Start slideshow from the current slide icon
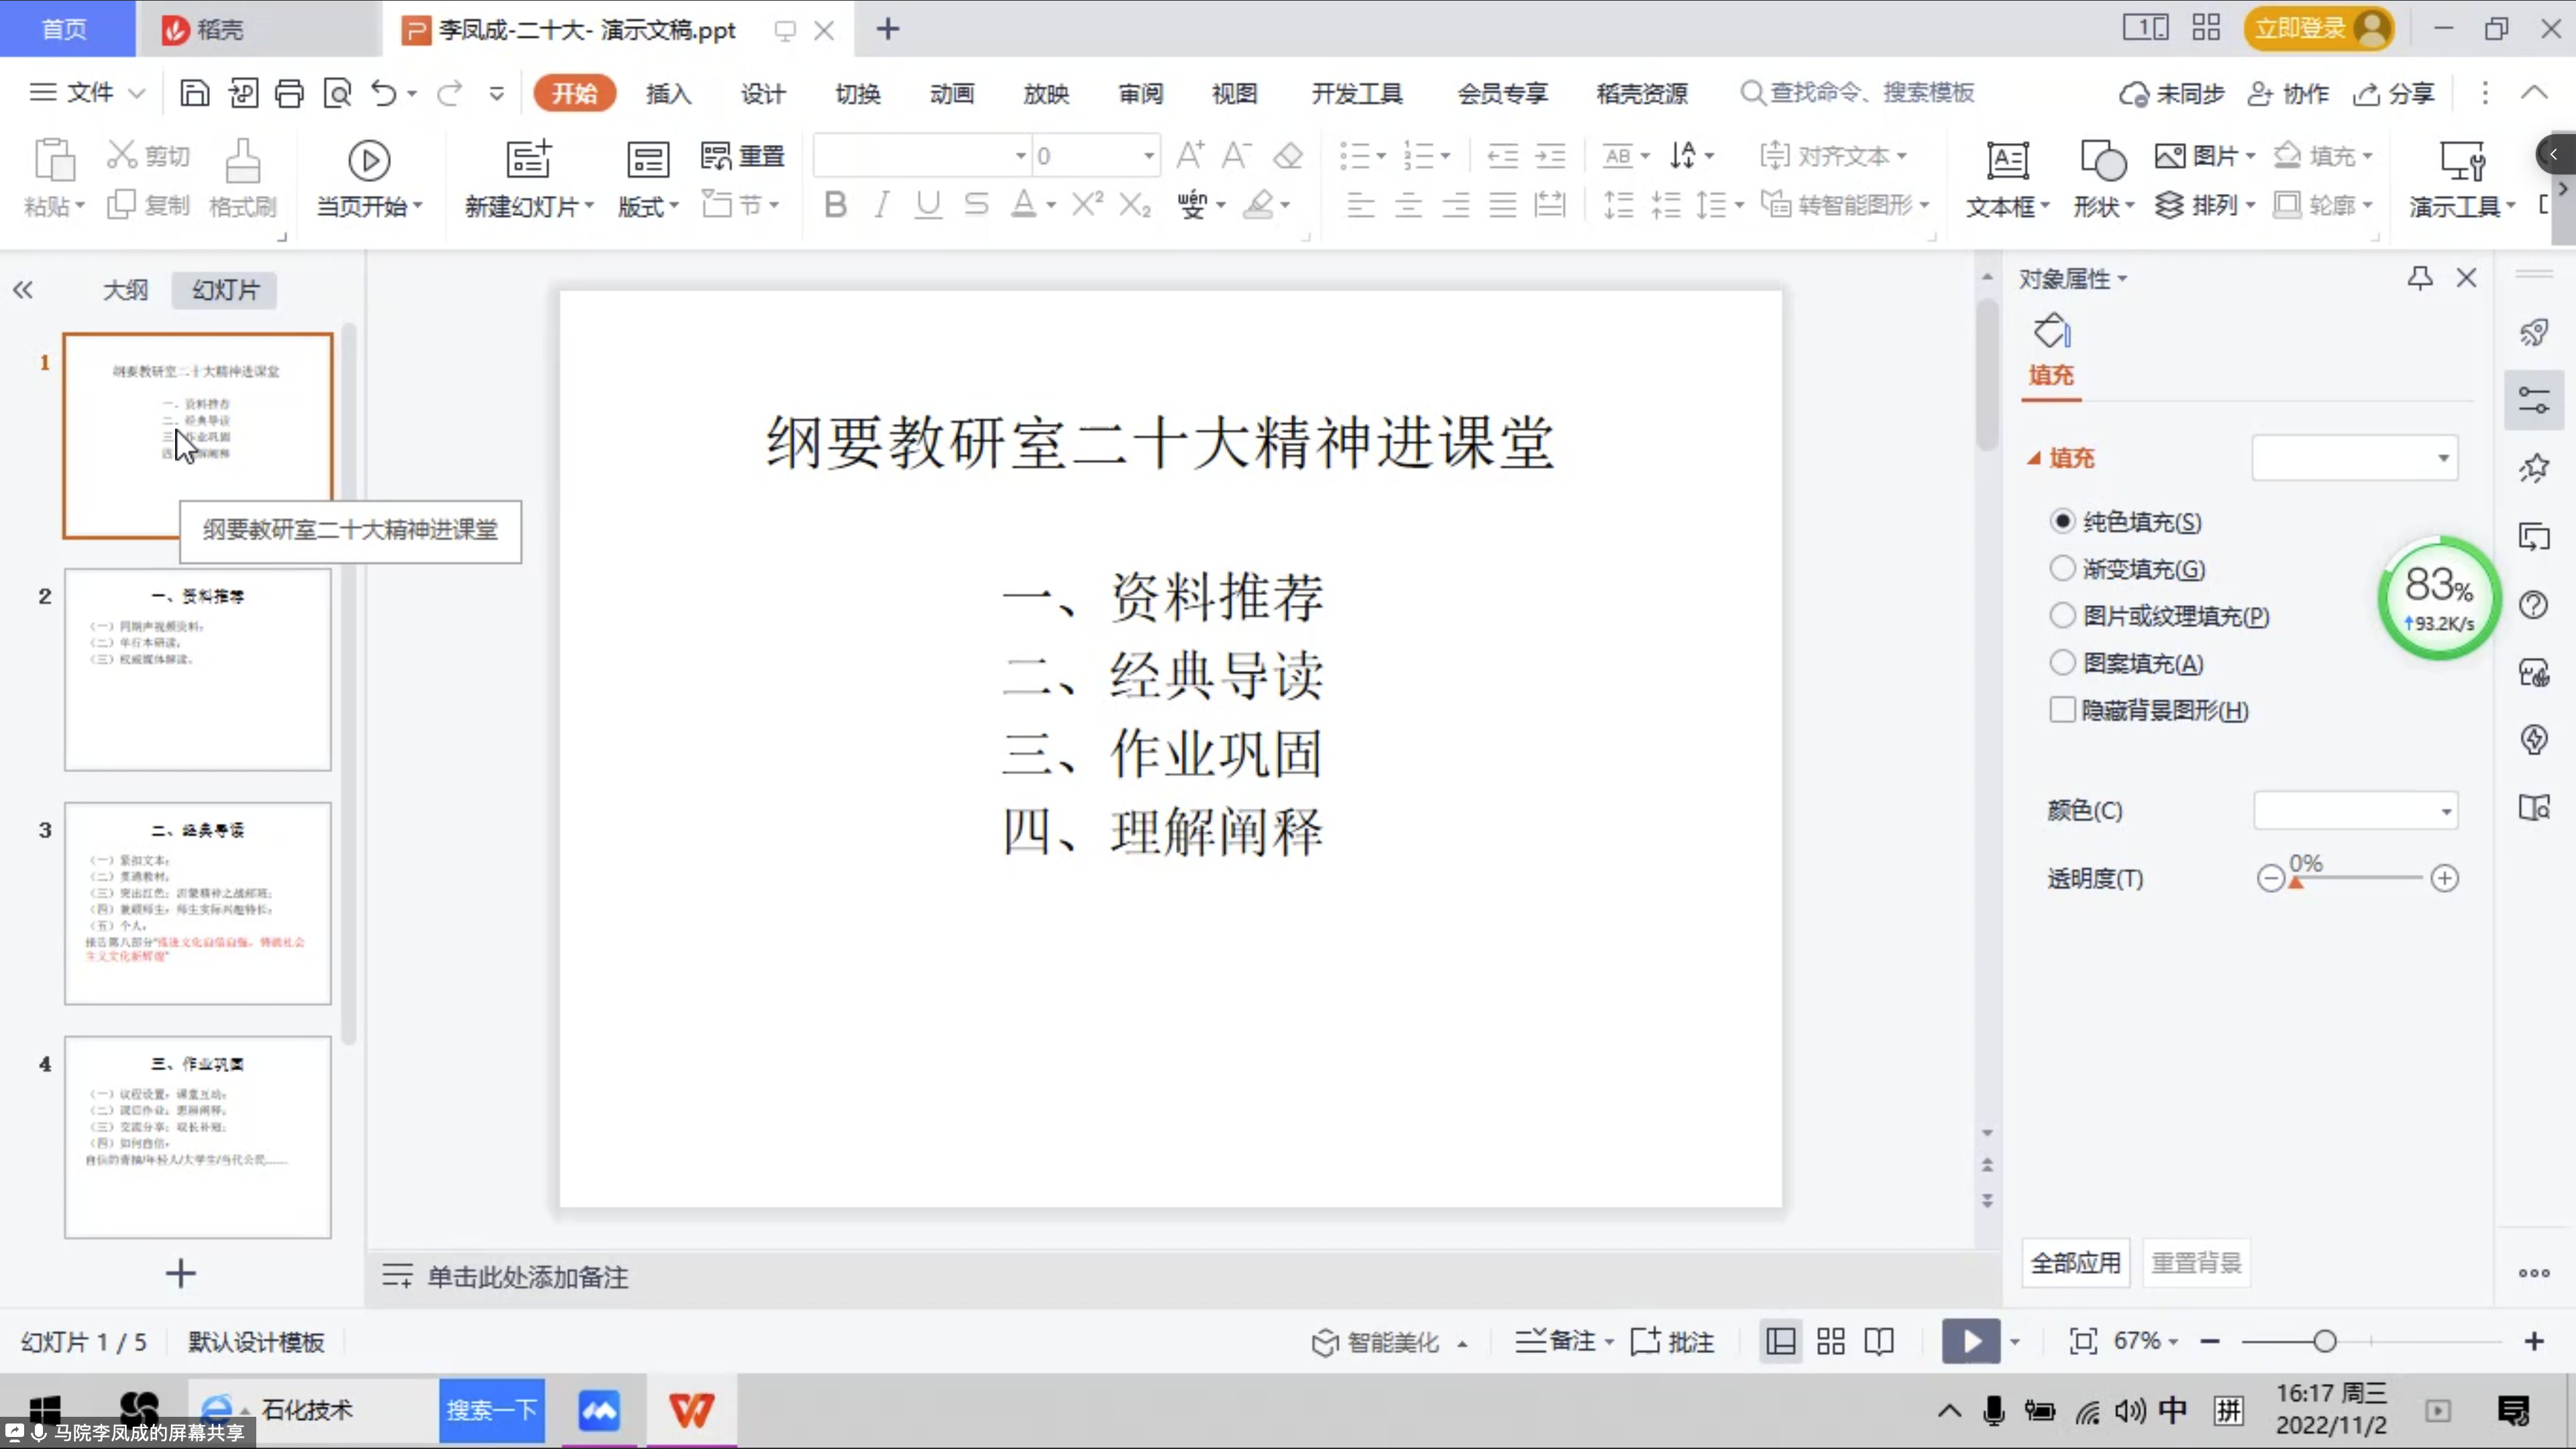 (x=368, y=160)
